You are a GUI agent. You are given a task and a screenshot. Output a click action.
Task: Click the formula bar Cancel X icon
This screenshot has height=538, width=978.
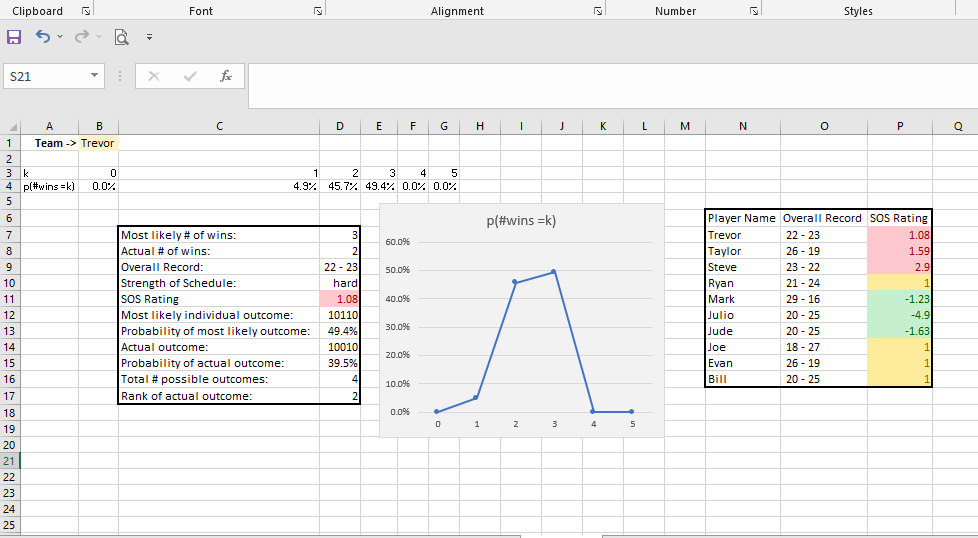click(154, 76)
